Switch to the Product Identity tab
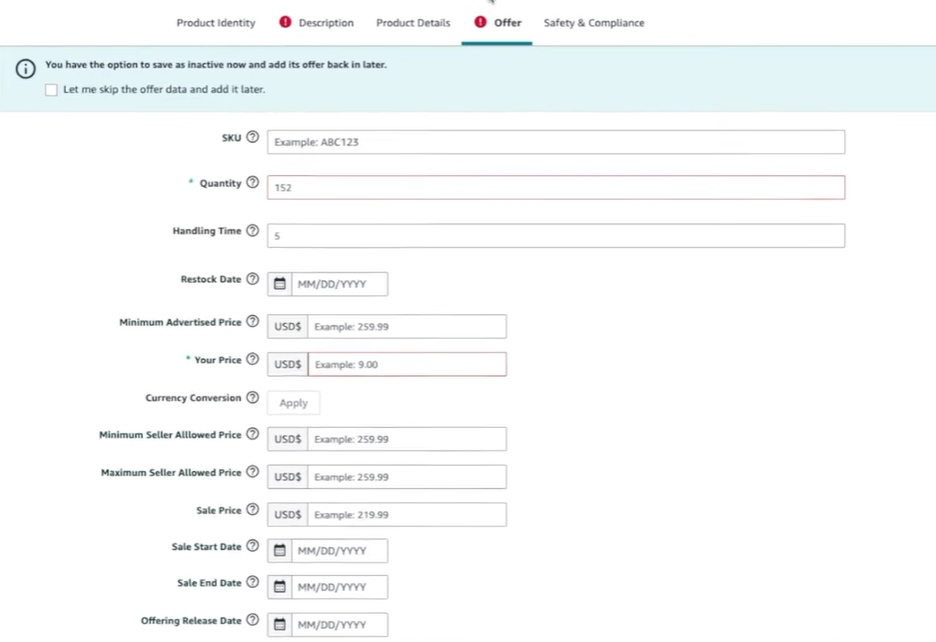 pos(215,23)
